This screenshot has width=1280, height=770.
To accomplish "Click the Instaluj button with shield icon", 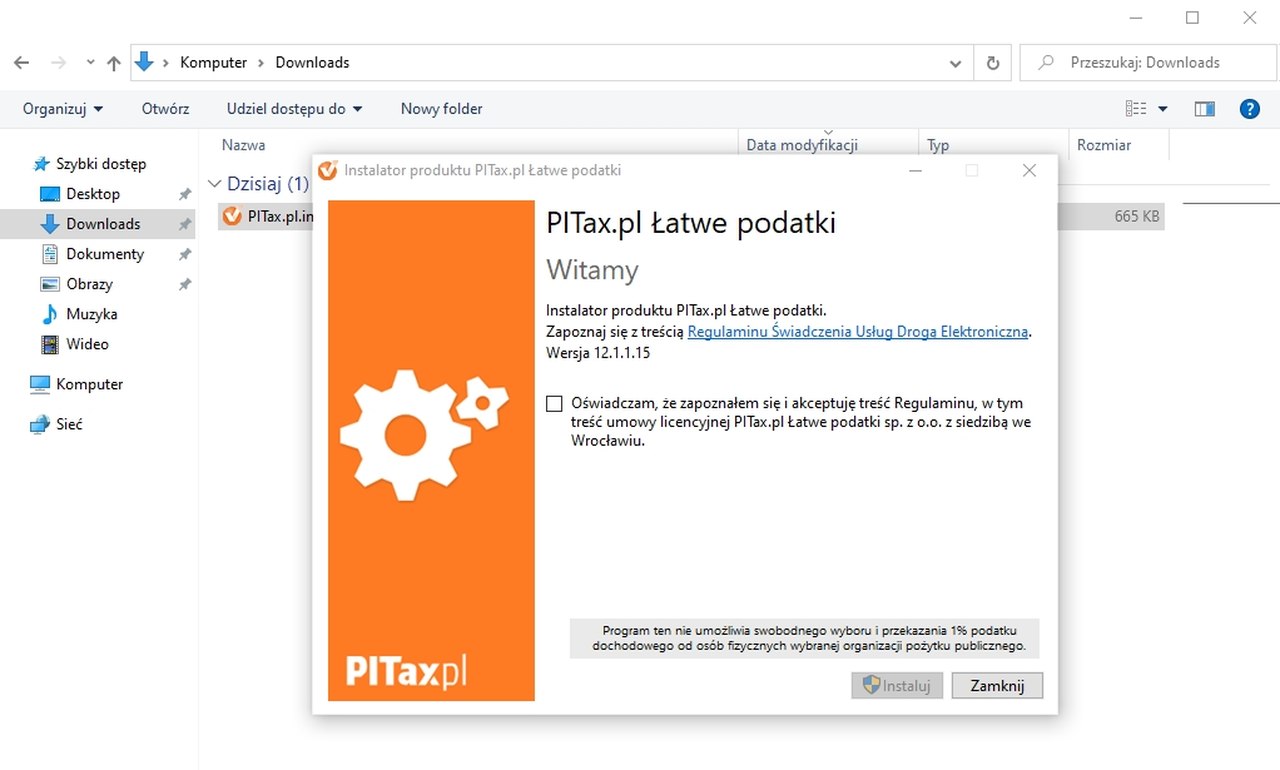I will coord(897,685).
